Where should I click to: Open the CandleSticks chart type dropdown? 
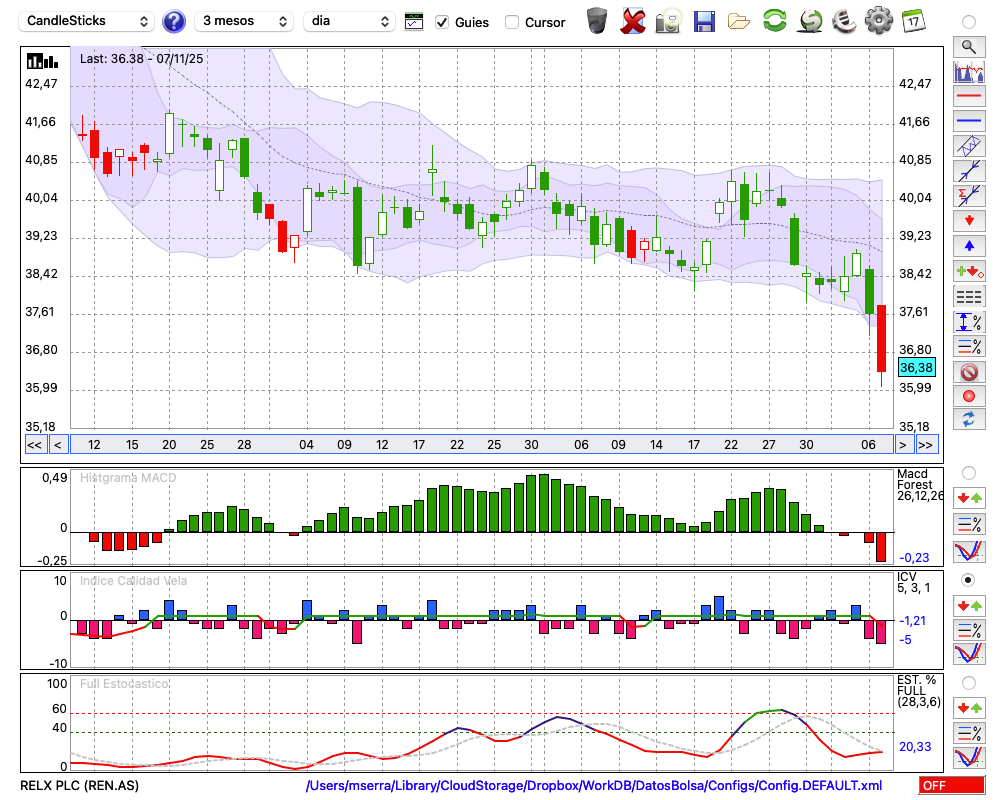[x=87, y=21]
